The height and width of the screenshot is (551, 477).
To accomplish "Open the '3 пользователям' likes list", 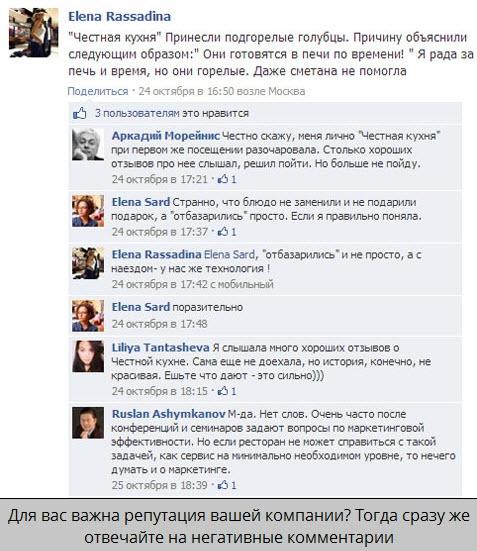I will tap(137, 113).
